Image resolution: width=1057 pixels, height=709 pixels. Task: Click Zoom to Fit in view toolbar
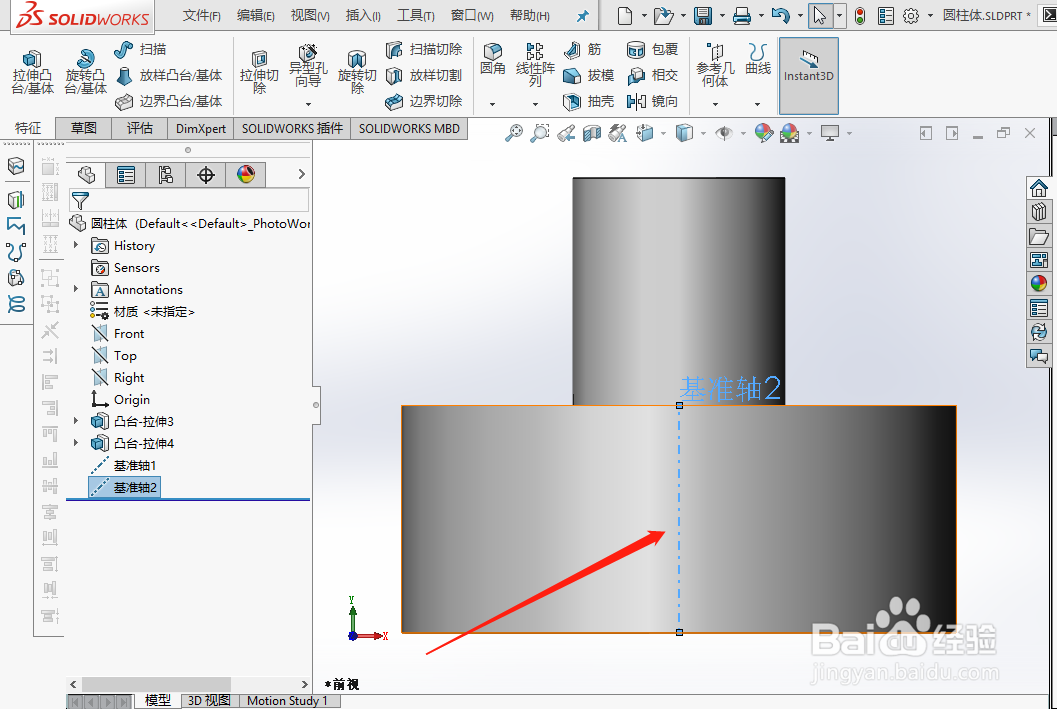514,133
